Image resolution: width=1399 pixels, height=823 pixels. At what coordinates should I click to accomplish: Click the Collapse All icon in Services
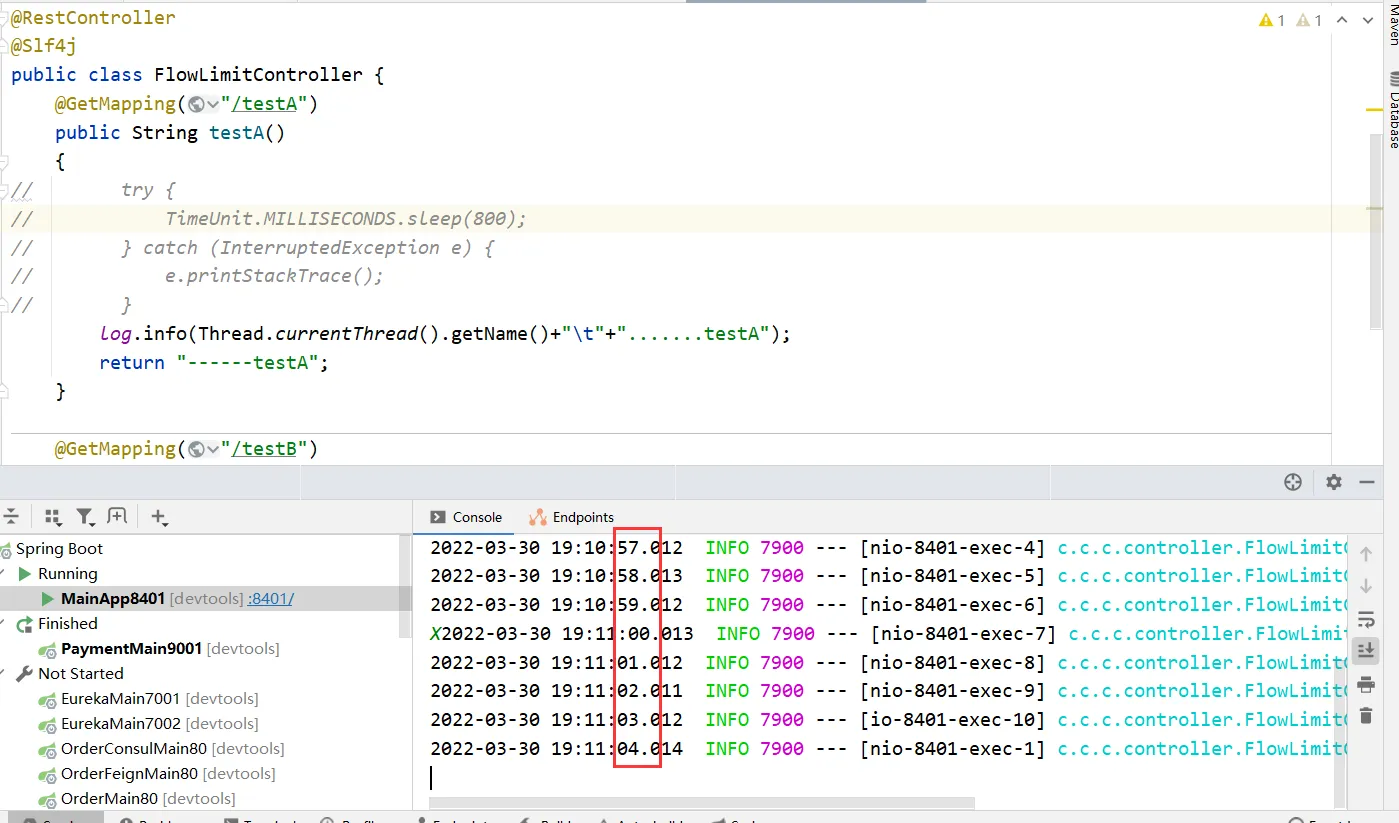point(11,516)
